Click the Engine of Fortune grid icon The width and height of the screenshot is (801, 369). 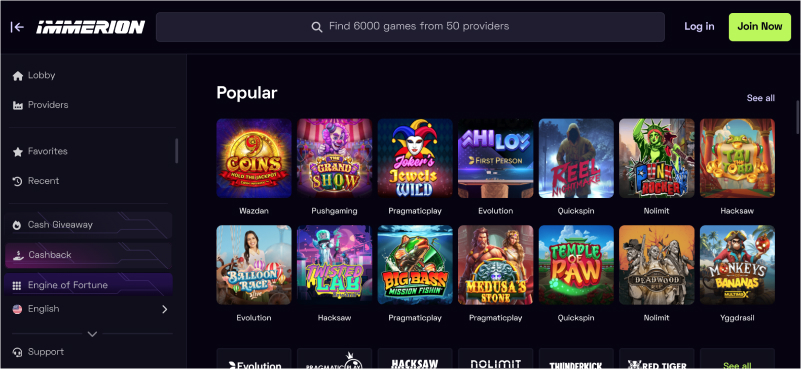pyautogui.click(x=17, y=286)
